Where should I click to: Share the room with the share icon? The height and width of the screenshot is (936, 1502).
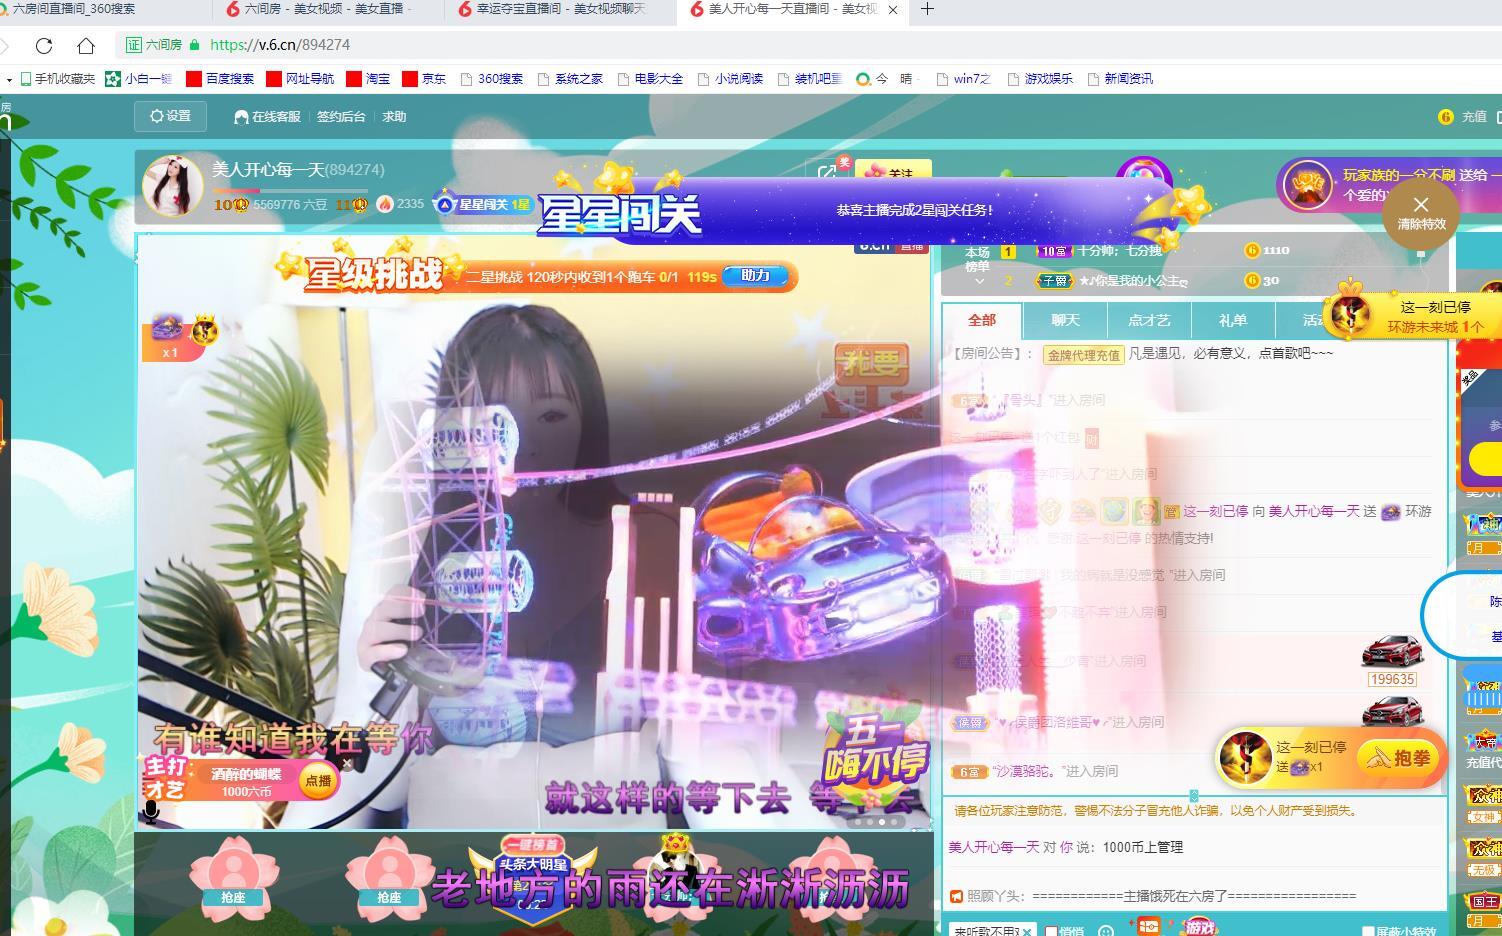point(827,173)
